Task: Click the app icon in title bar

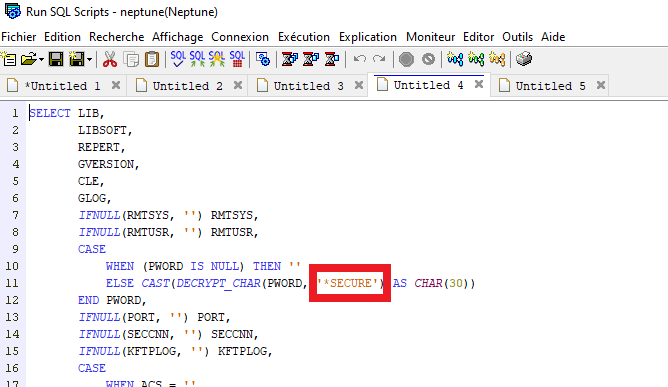Action: point(12,11)
